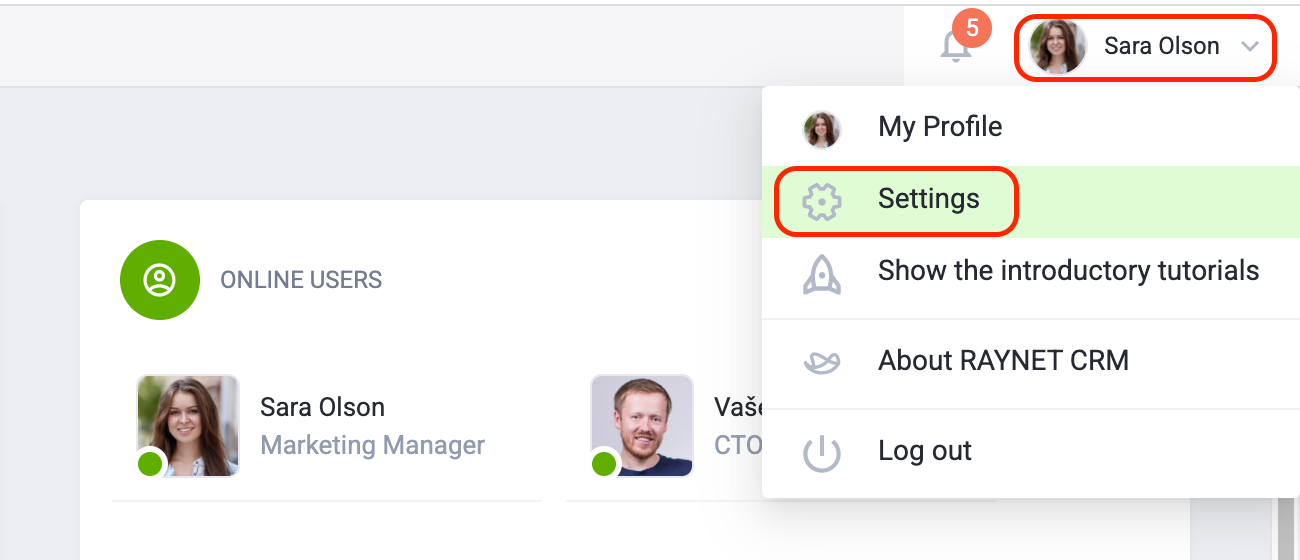The height and width of the screenshot is (560, 1300).
Task: Click Sara Olson's avatar in the top bar
Action: 1058,47
